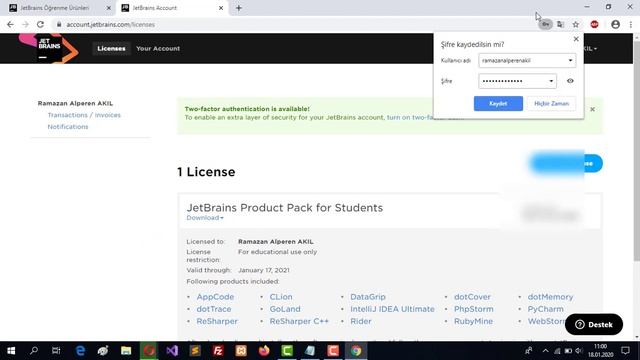Open the dotTrace product link

tap(213, 309)
